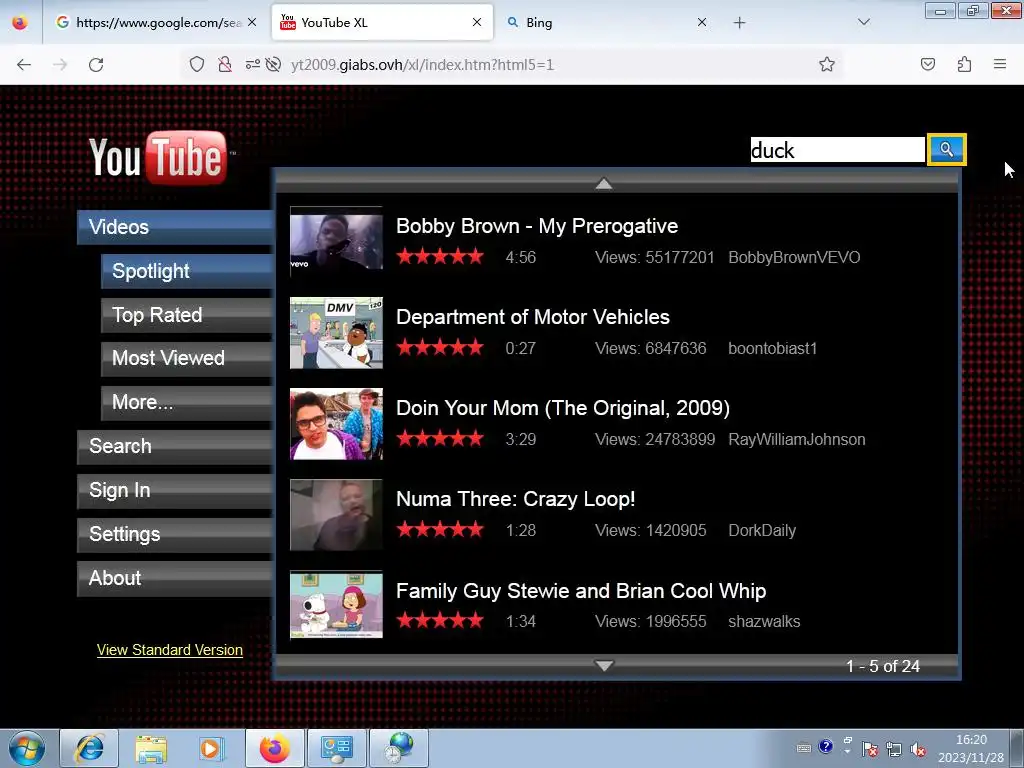The image size is (1024, 768).
Task: Close the Bing tab
Action: click(702, 22)
